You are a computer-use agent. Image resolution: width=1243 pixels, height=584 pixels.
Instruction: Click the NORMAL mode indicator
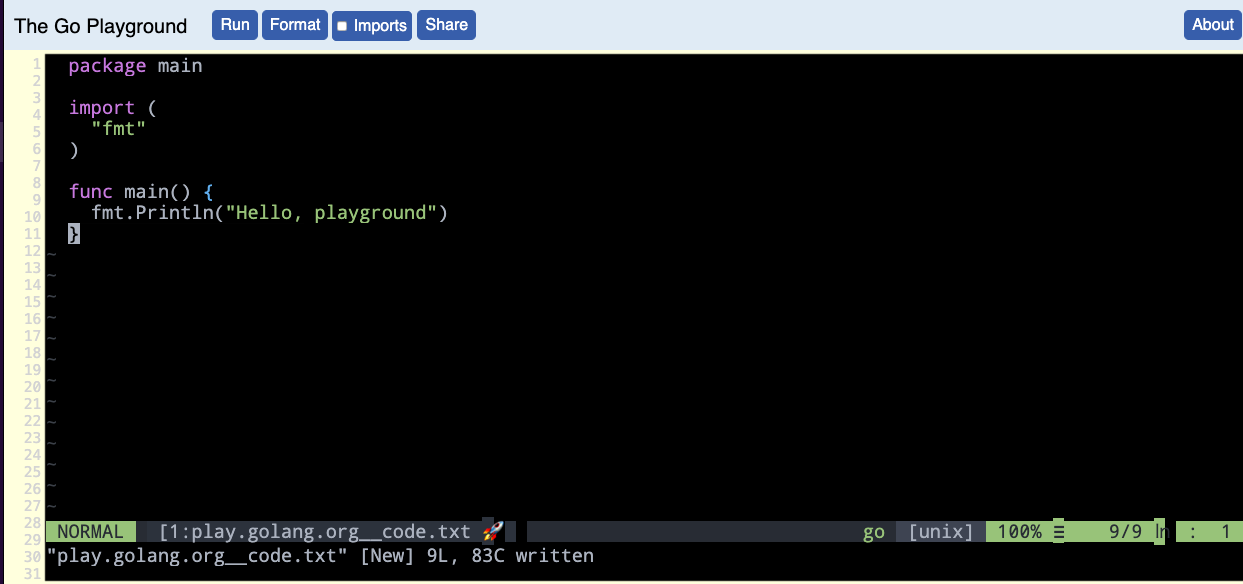pos(90,531)
